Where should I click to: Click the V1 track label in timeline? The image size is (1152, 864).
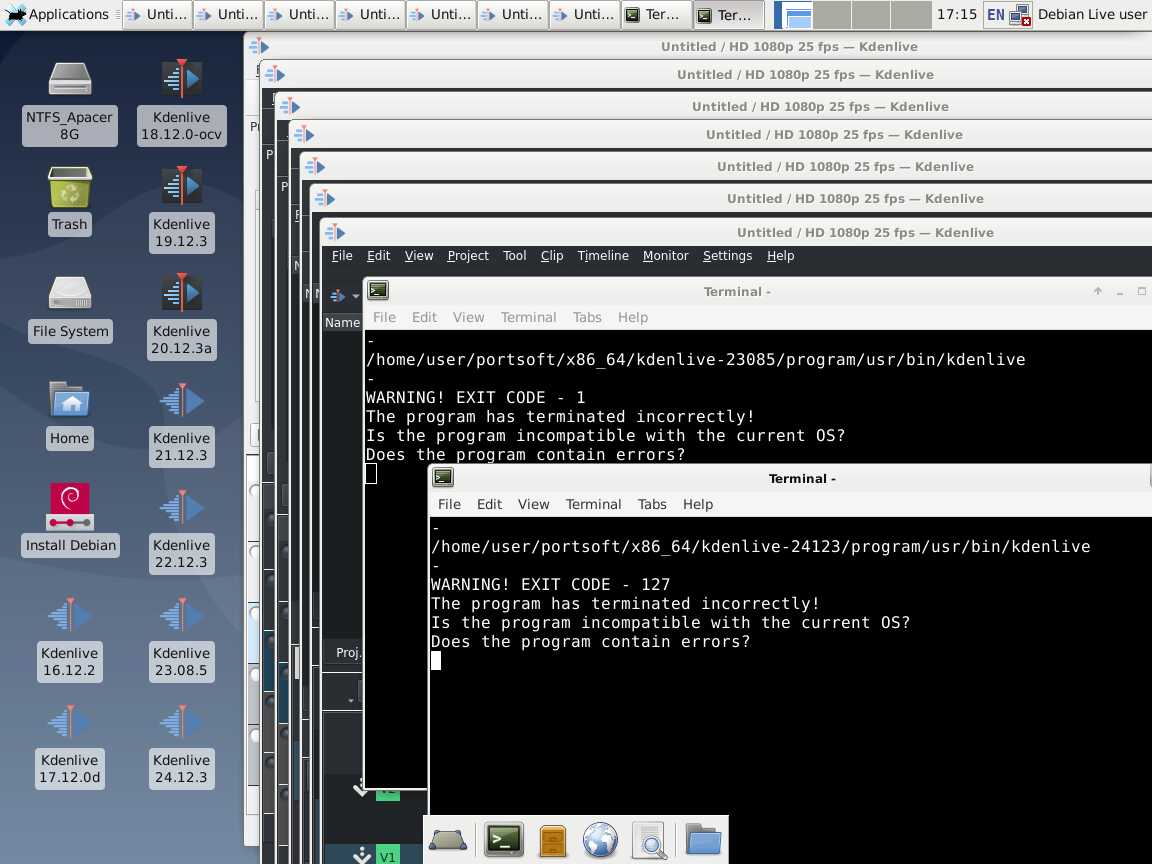tap(387, 856)
